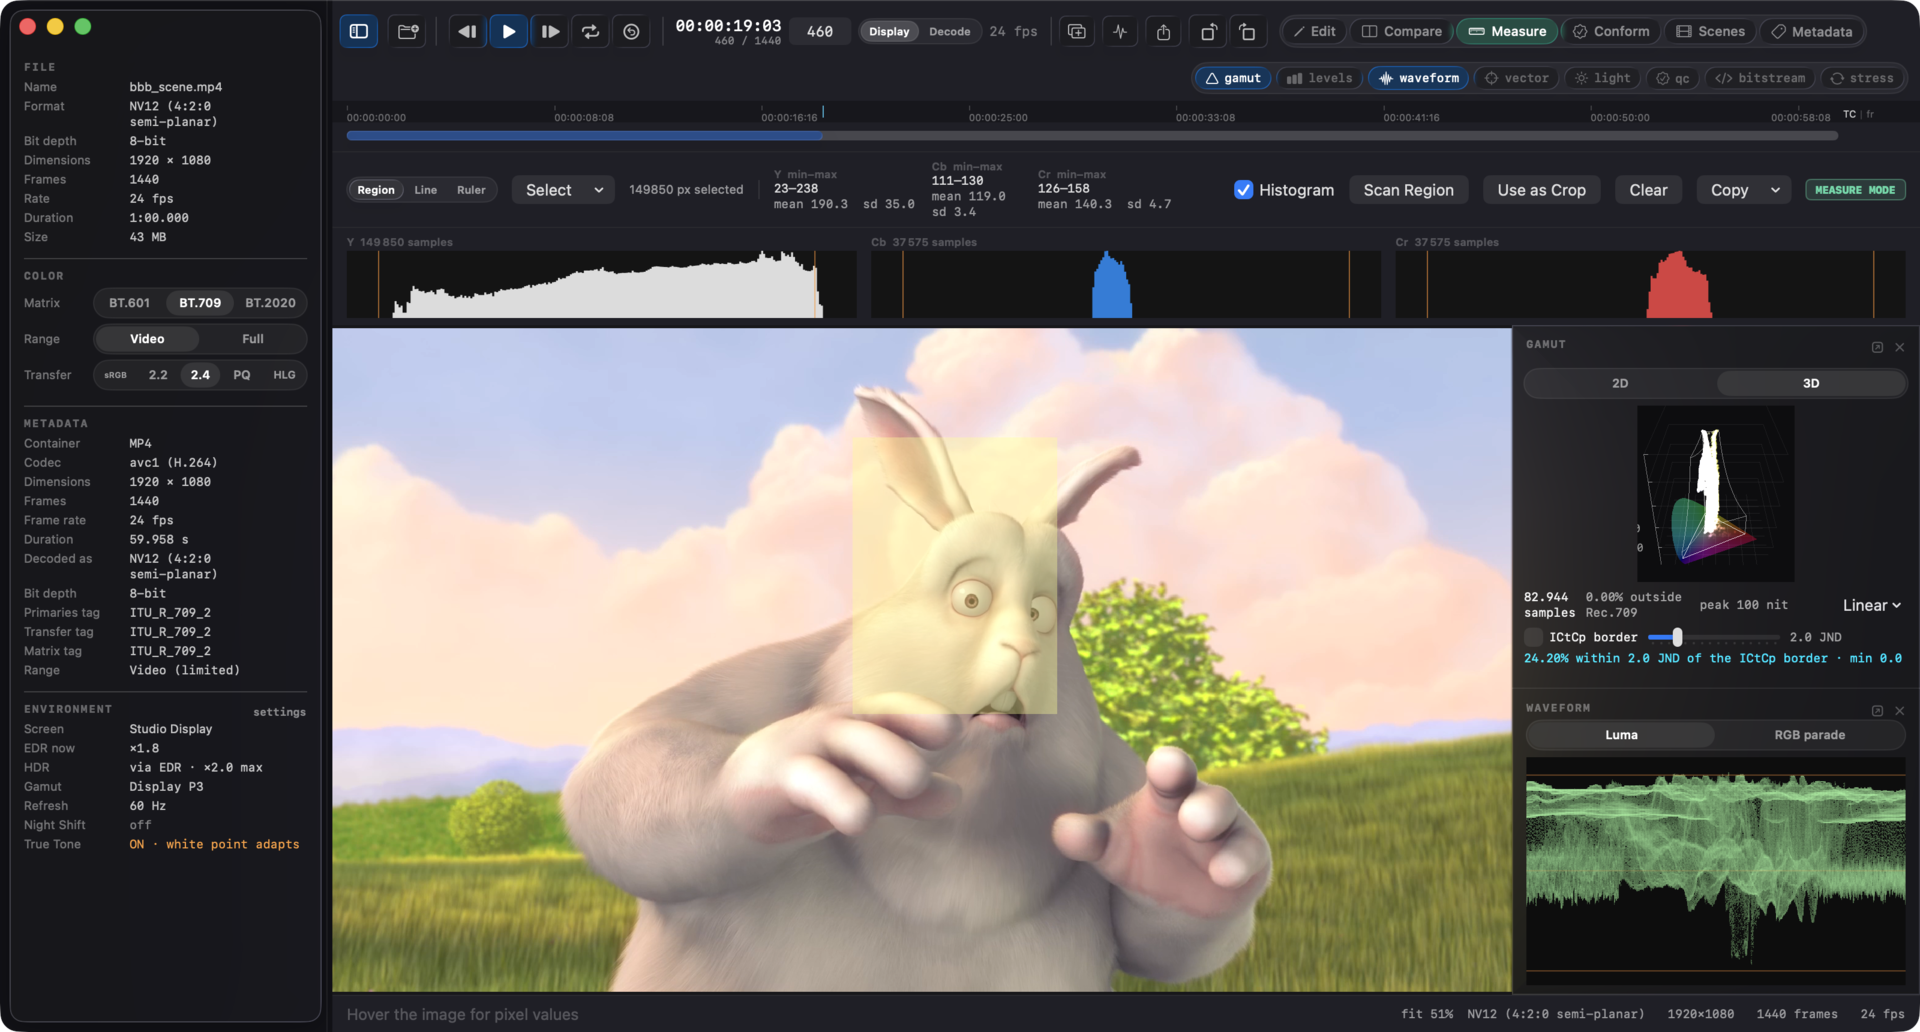
Task: Click the 3D gamut plot
Action: click(x=1715, y=493)
